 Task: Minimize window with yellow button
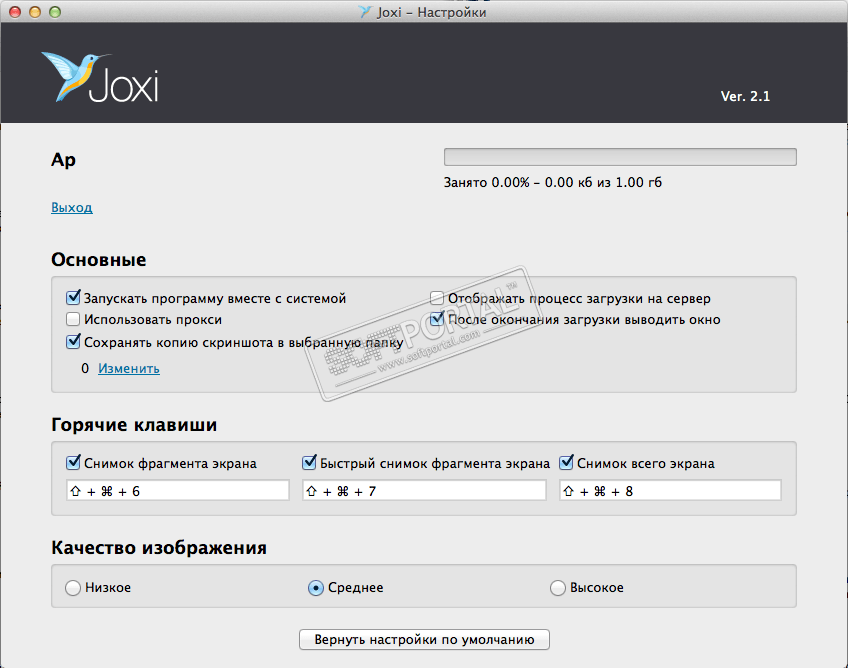coord(35,12)
